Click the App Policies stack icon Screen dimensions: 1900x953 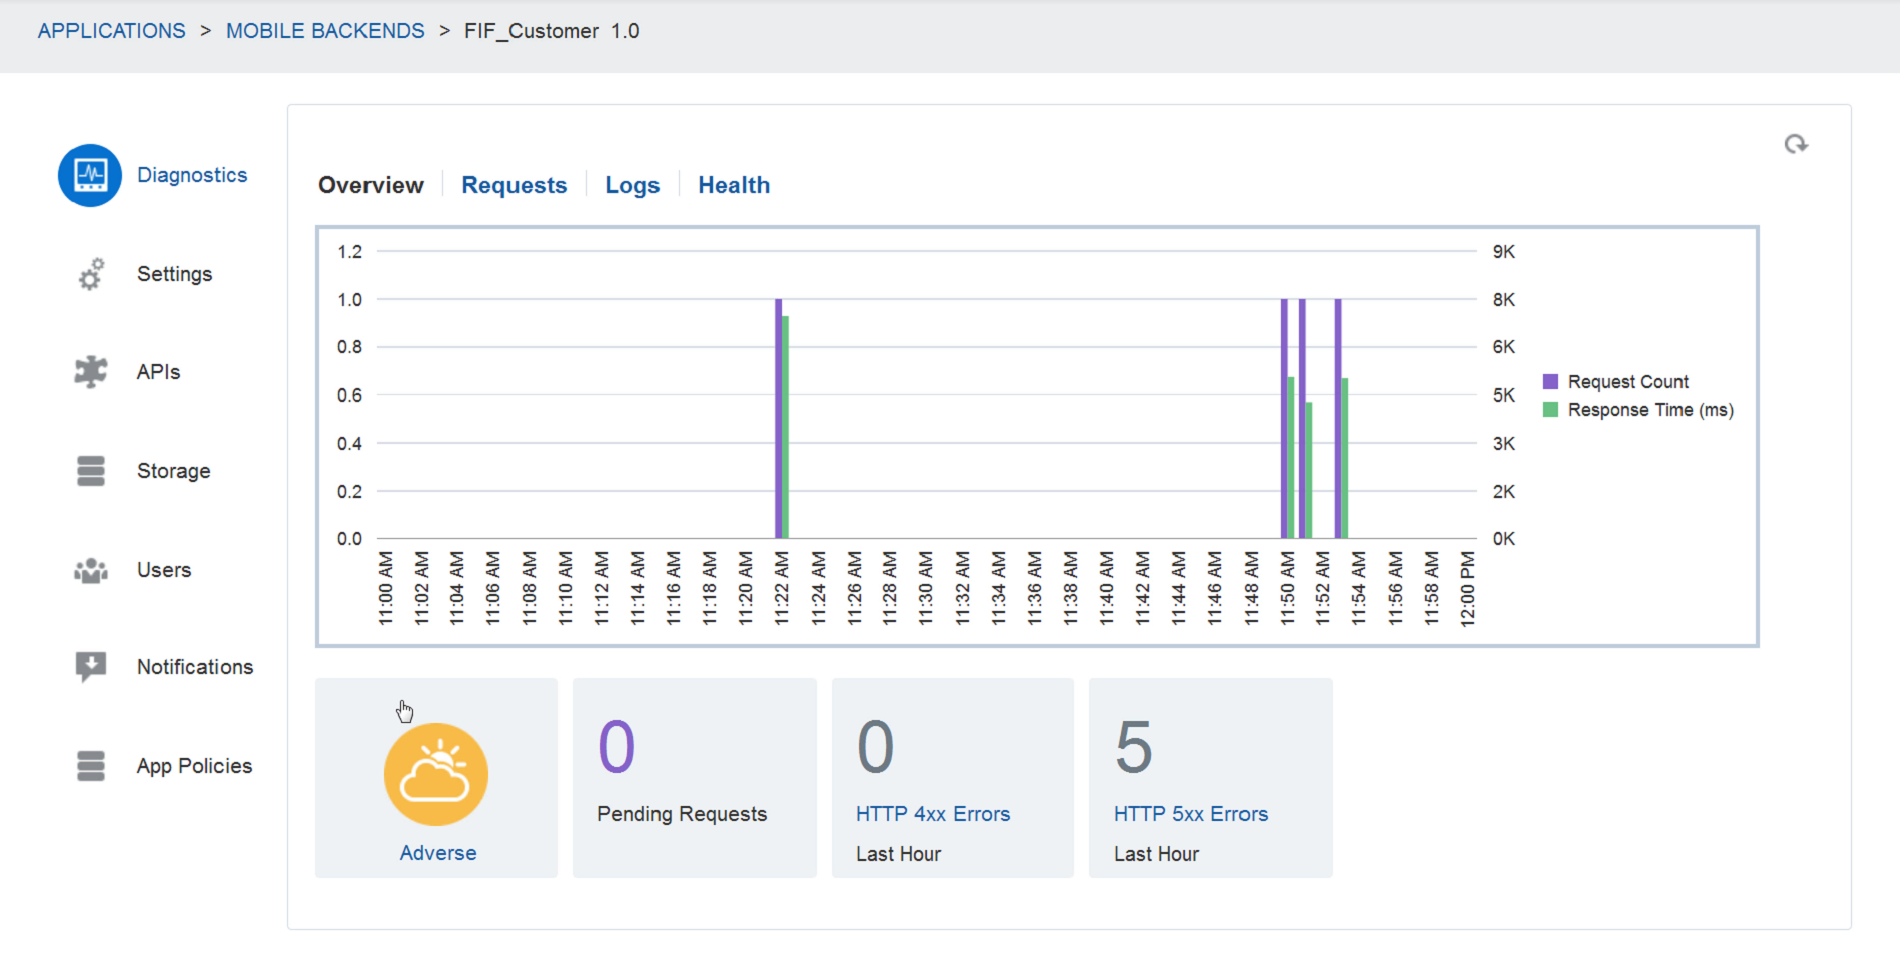91,766
